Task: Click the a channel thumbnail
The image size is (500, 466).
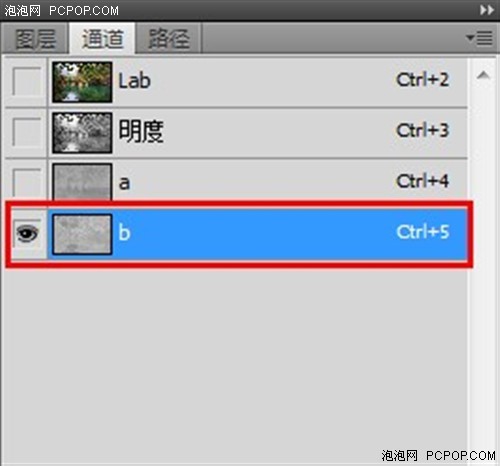Action: (82, 182)
